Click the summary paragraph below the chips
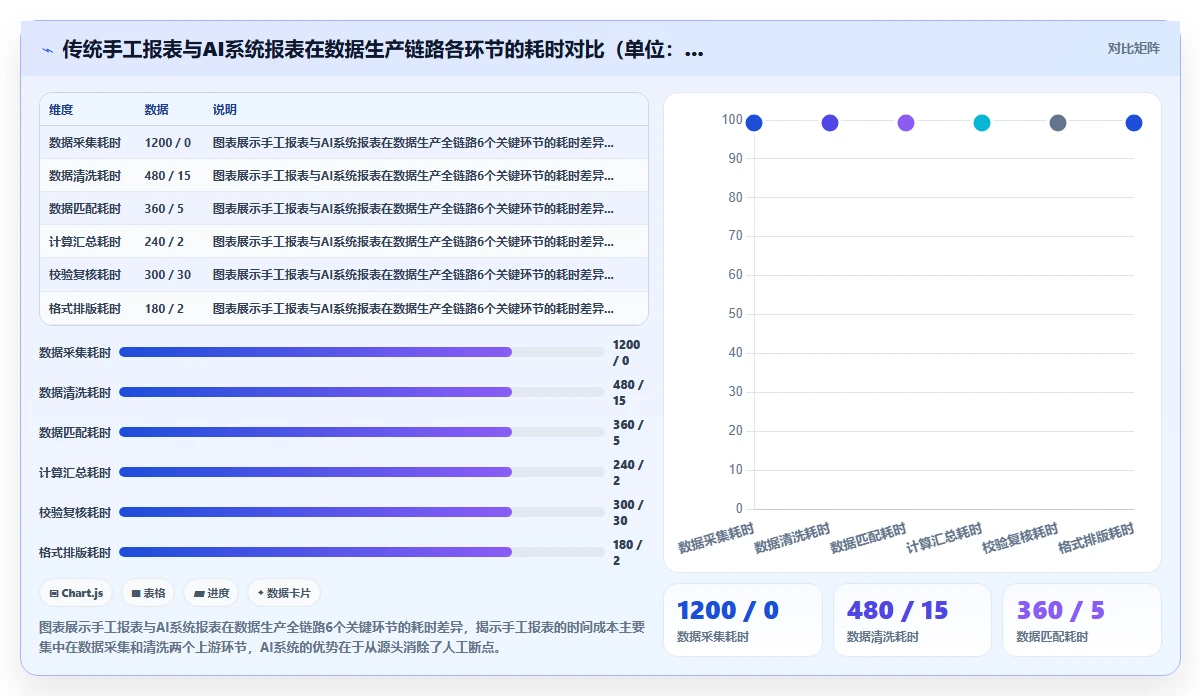Image resolution: width=1201 pixels, height=696 pixels. pyautogui.click(x=342, y=637)
